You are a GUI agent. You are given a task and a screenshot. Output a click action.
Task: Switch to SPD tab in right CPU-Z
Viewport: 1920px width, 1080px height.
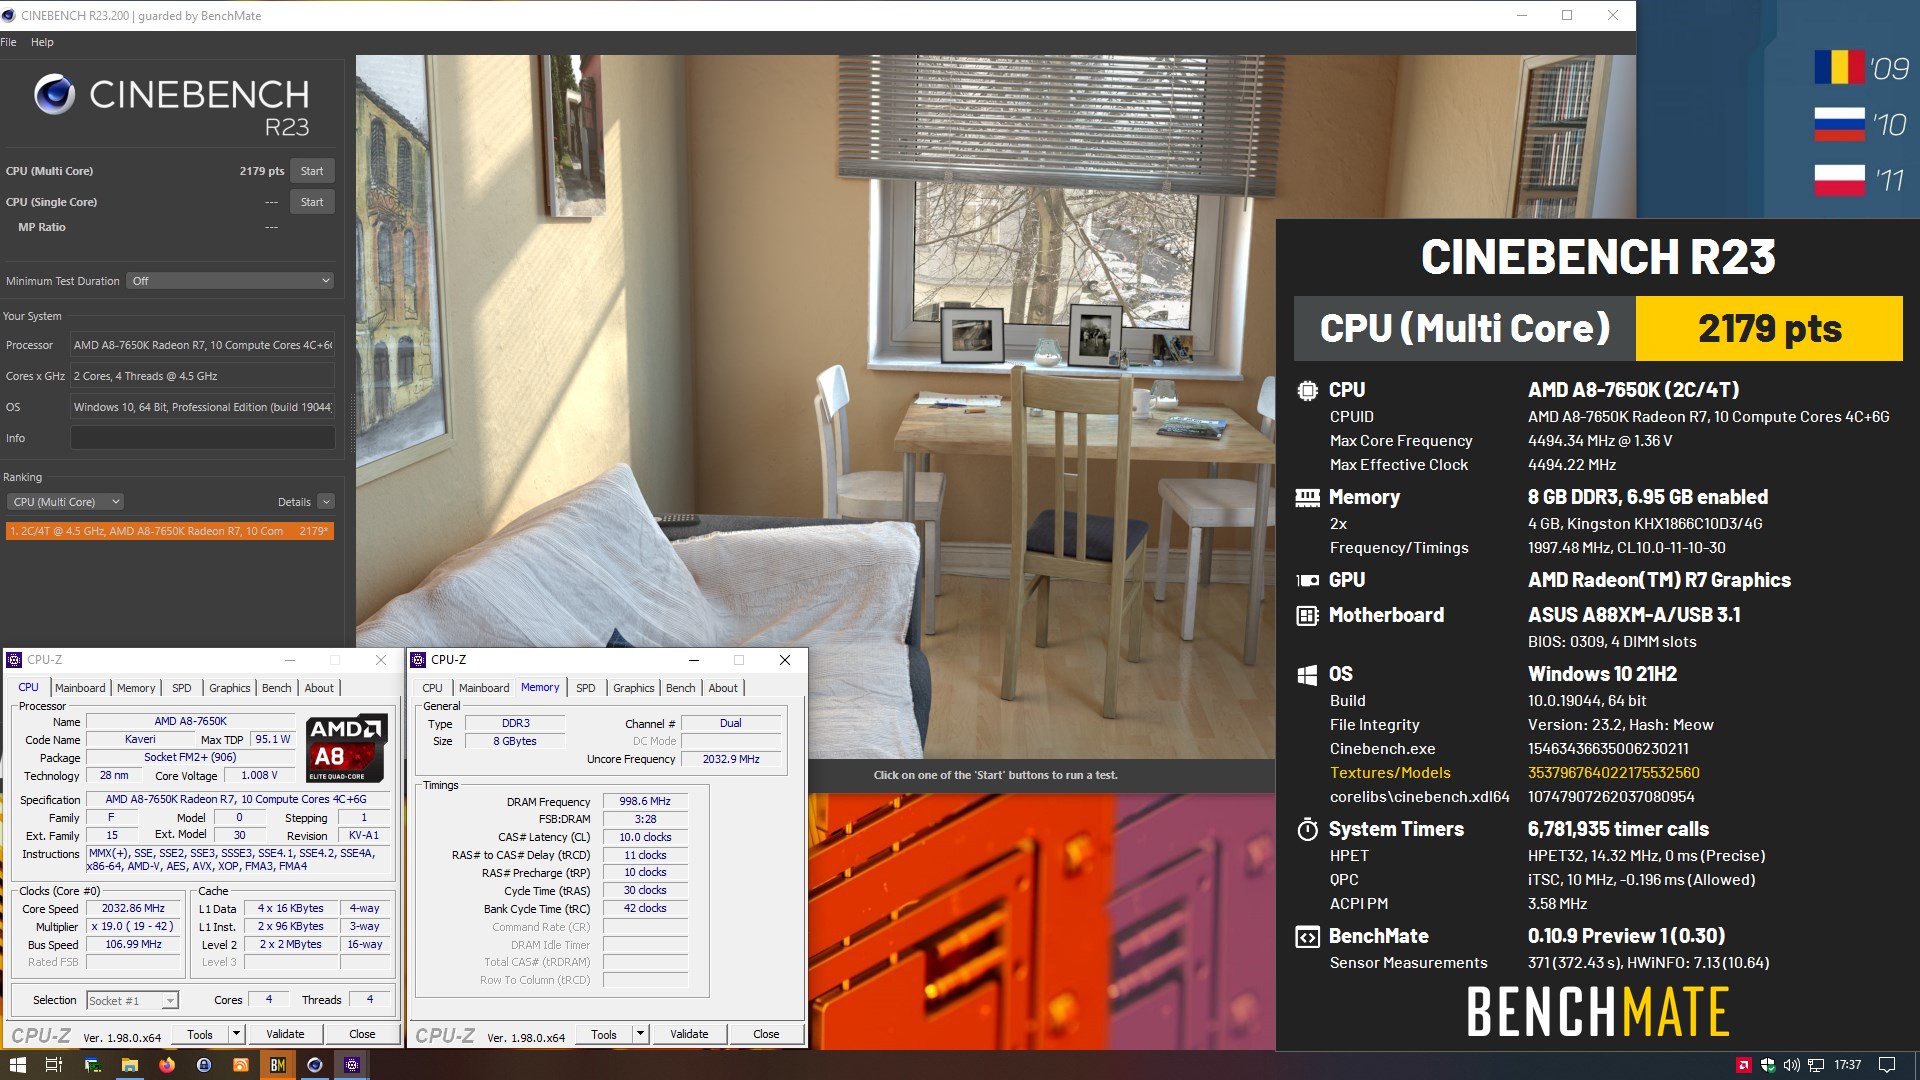click(x=585, y=688)
